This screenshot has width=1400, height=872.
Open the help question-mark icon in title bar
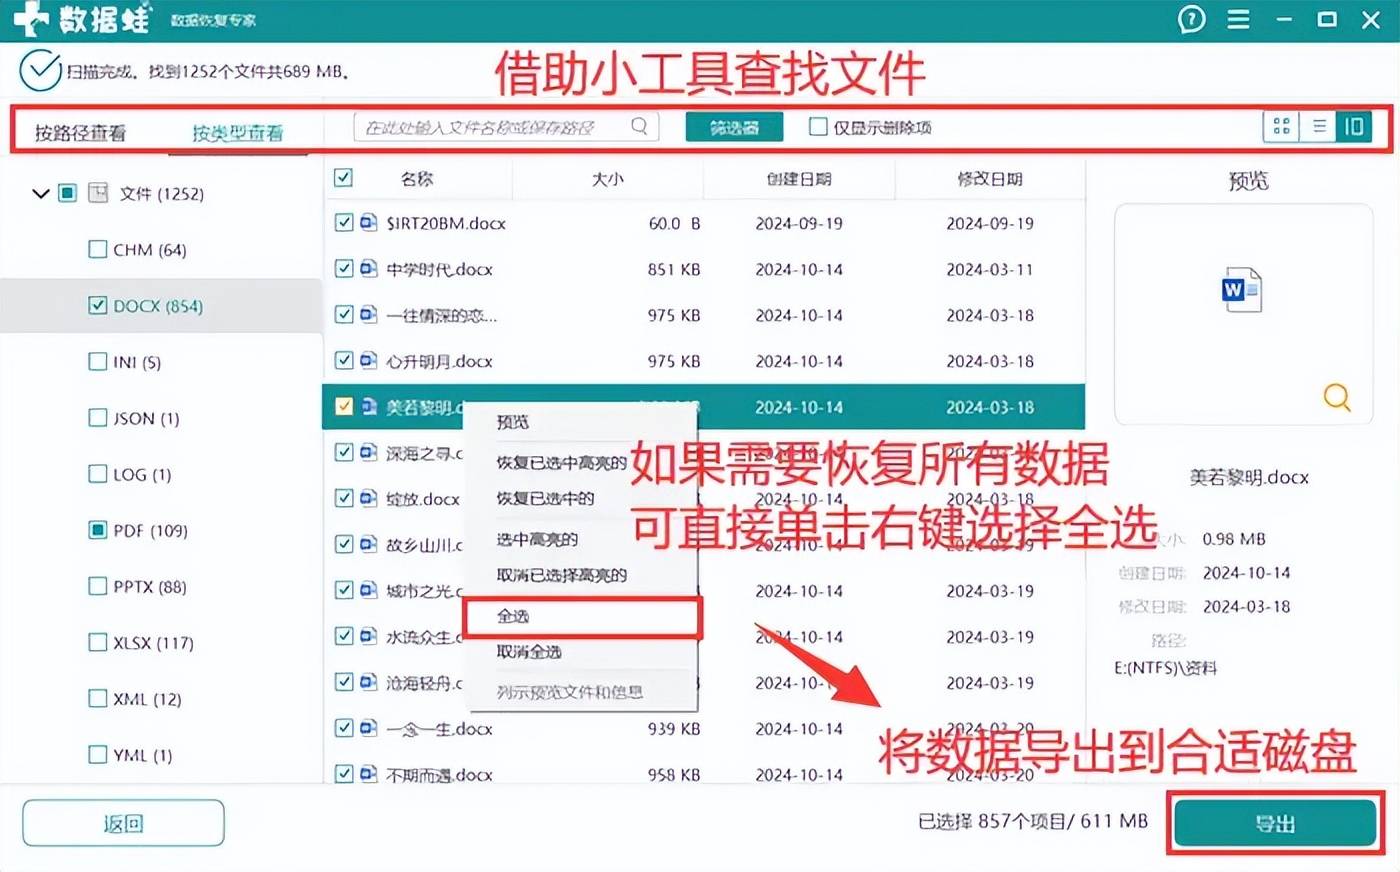tap(1191, 19)
